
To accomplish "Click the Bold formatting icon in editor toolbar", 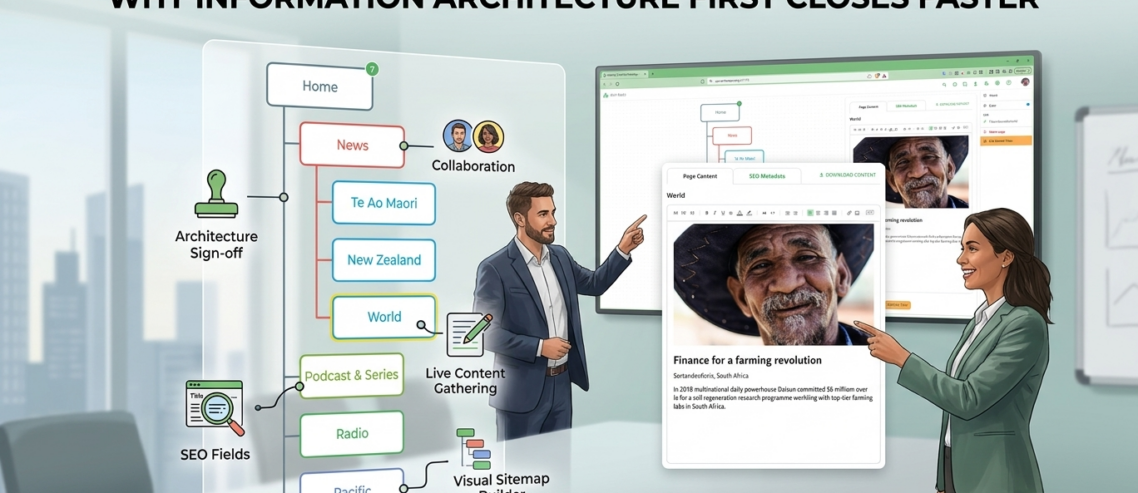I will click(706, 213).
